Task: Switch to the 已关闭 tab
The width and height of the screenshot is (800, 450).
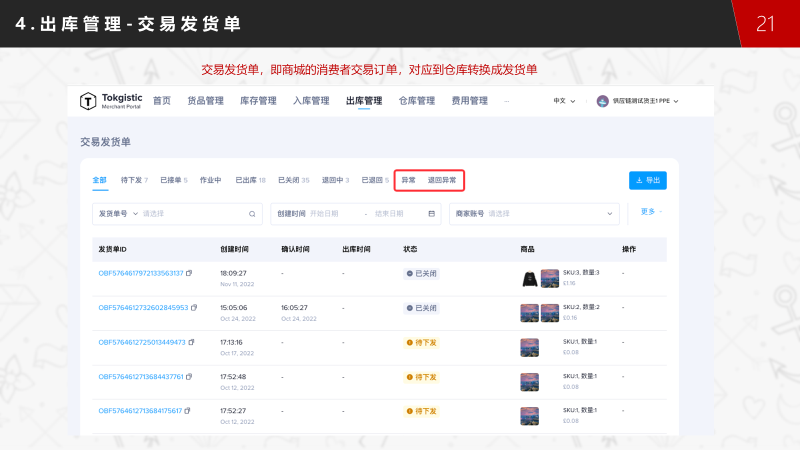Action: click(293, 180)
